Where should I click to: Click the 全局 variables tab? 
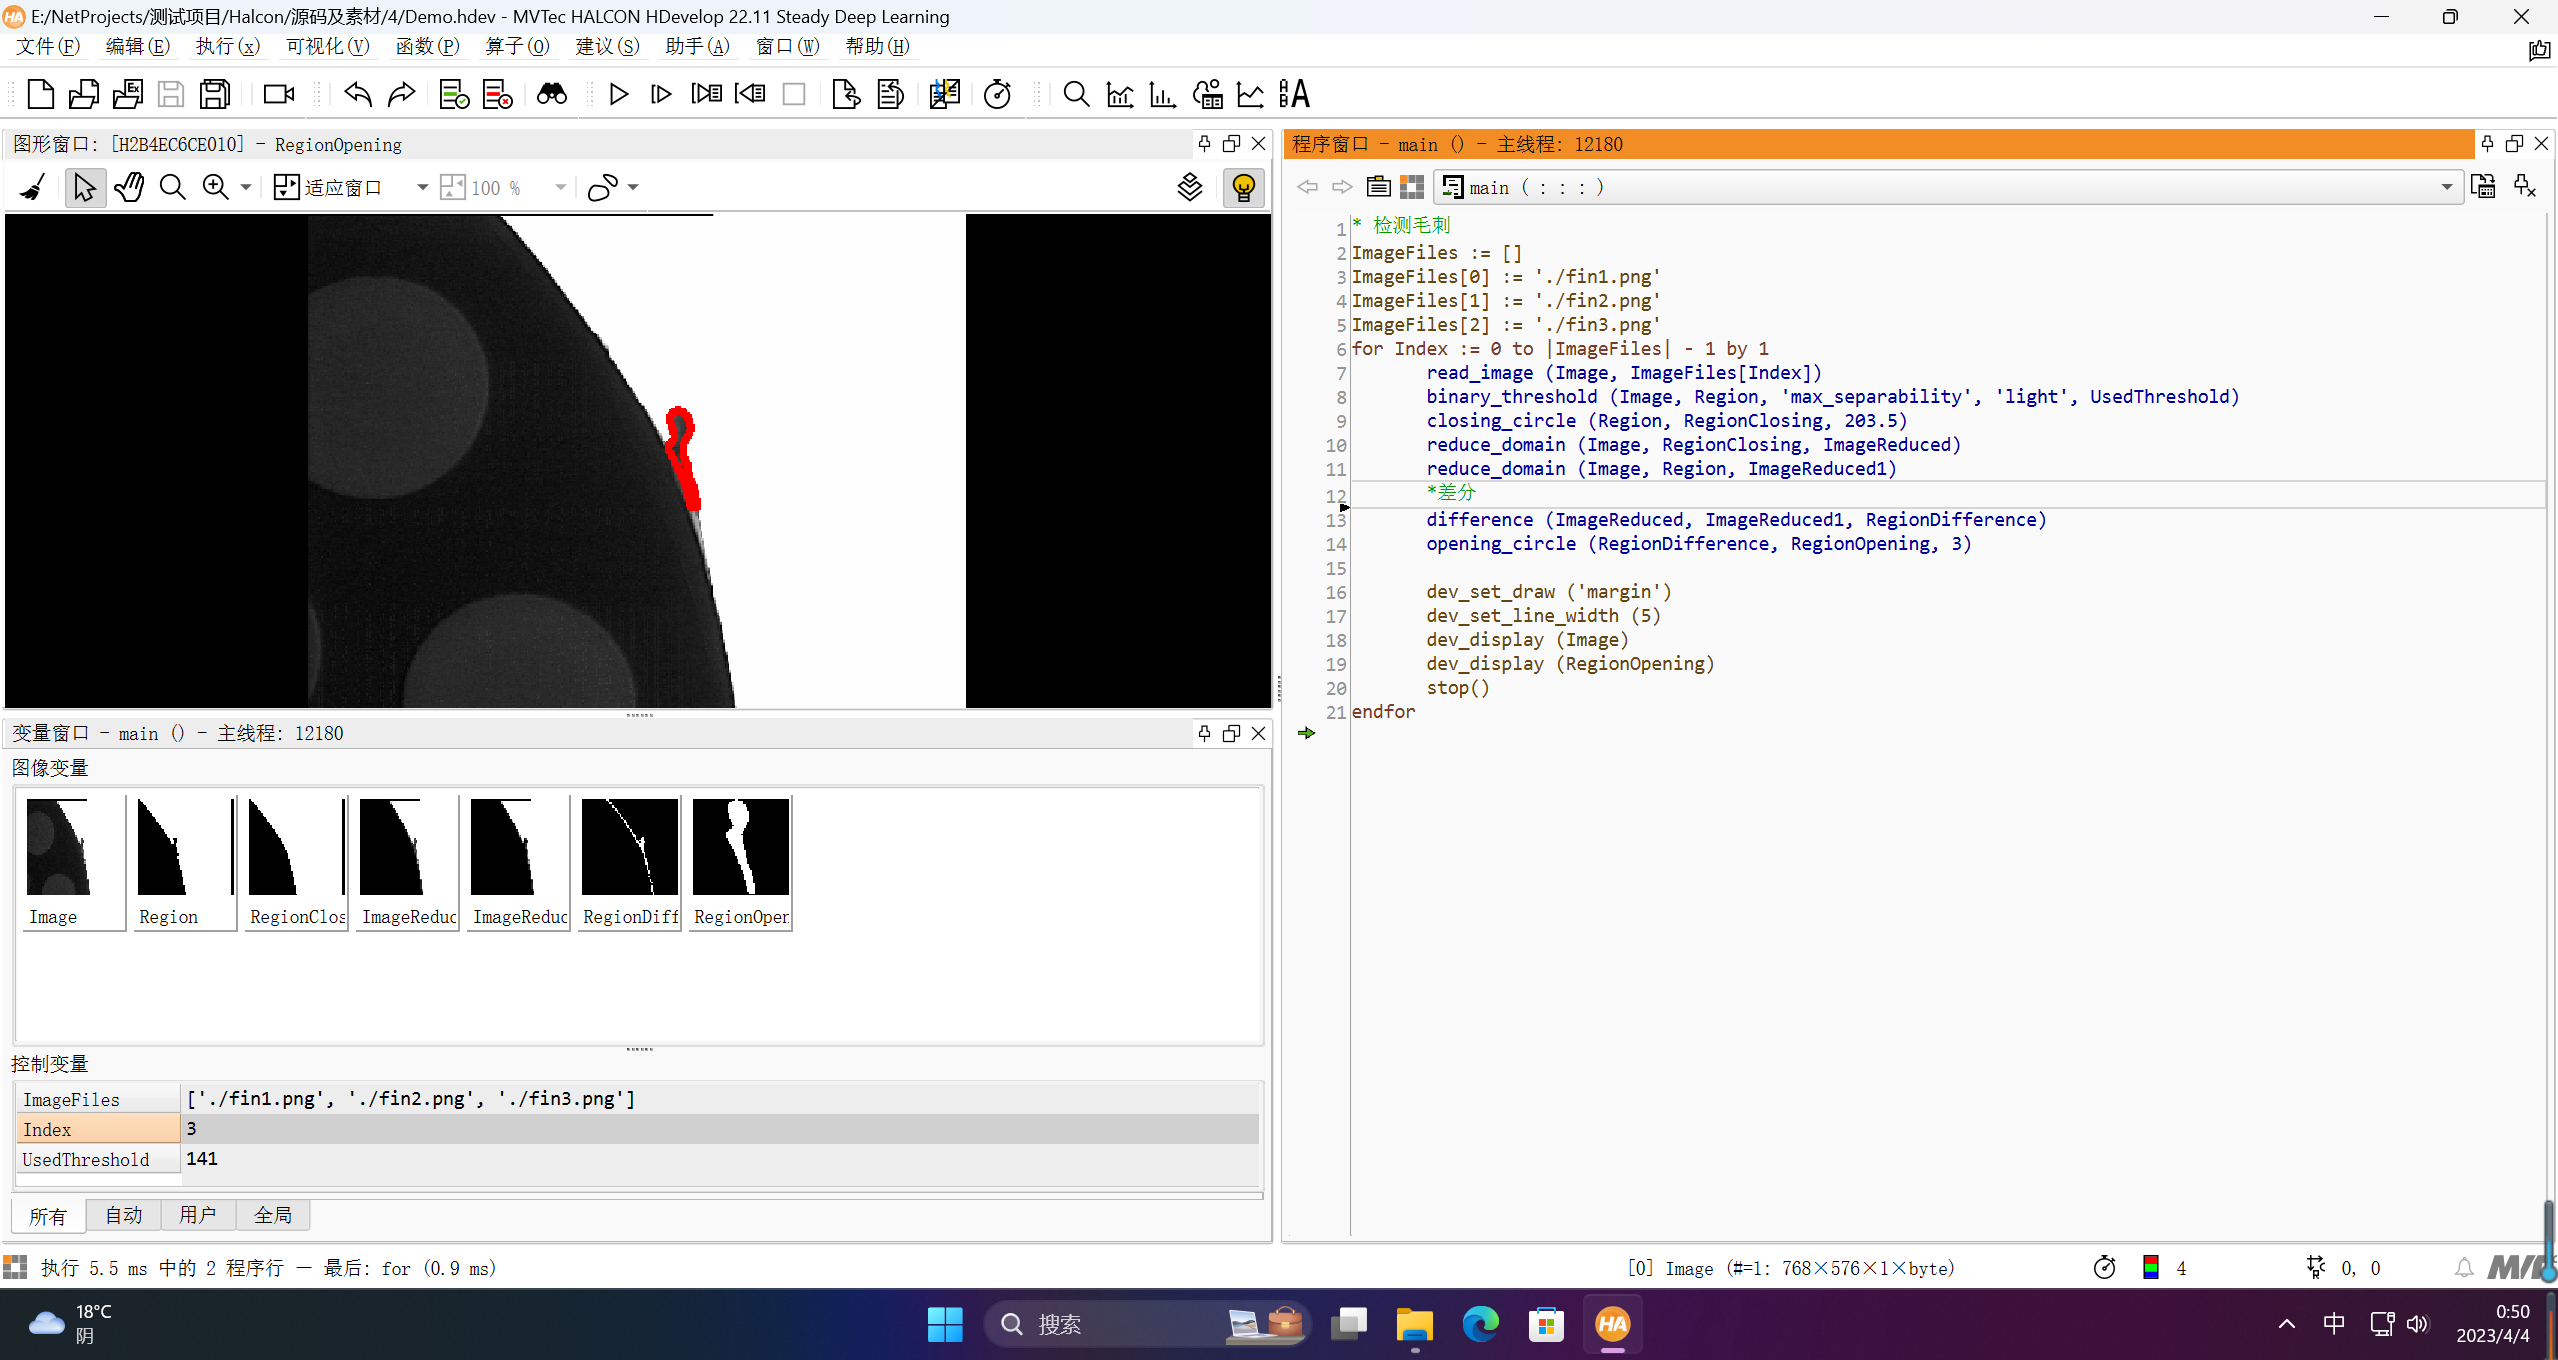point(272,1215)
